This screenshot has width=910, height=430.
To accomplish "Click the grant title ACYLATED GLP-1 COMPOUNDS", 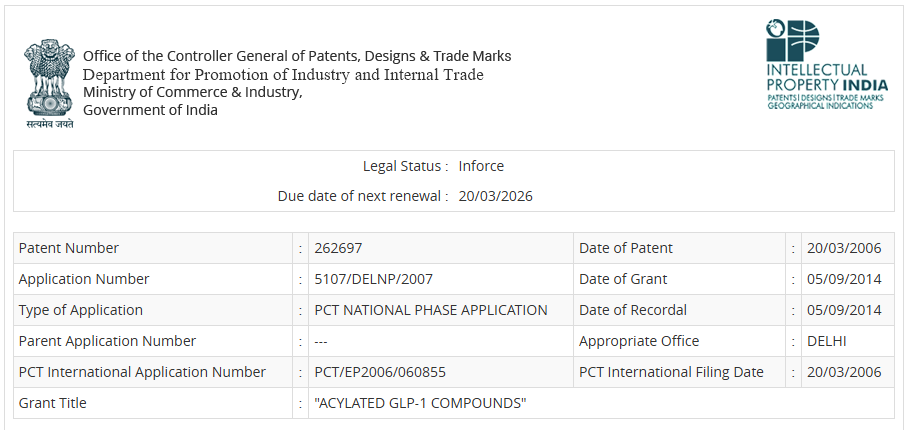I will point(420,403).
